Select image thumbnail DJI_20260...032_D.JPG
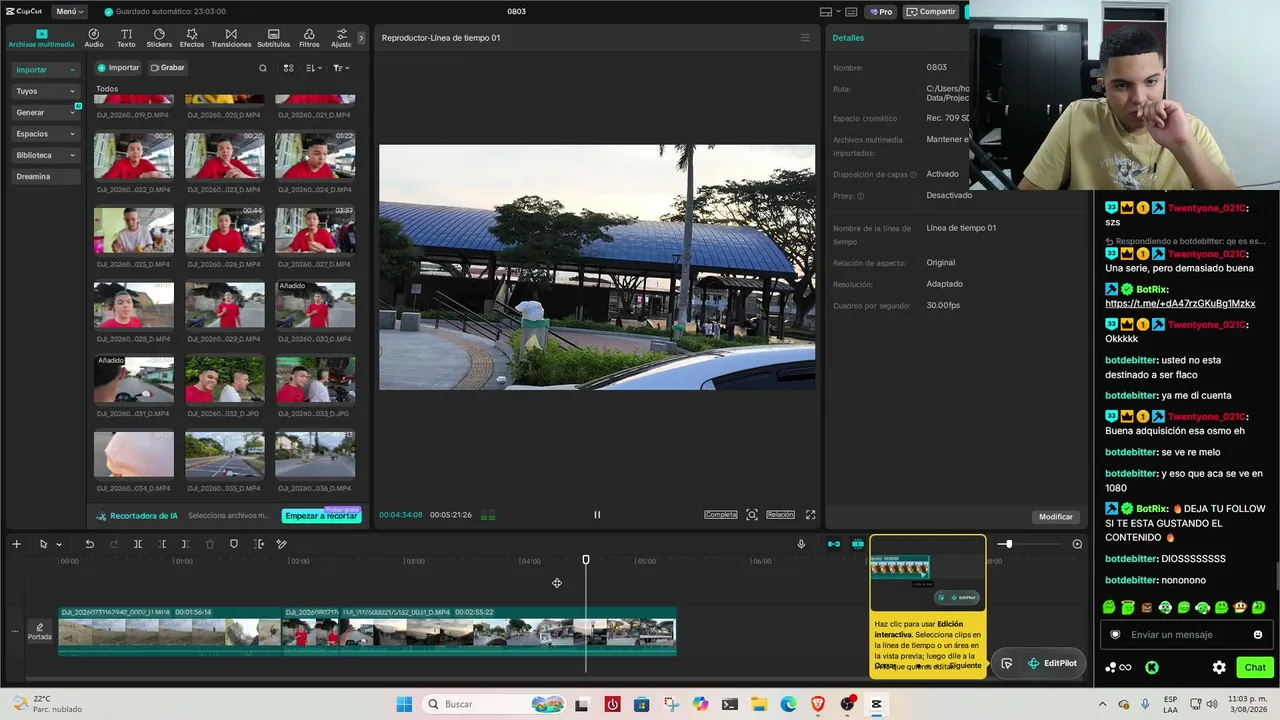The height and width of the screenshot is (720, 1280). point(225,380)
